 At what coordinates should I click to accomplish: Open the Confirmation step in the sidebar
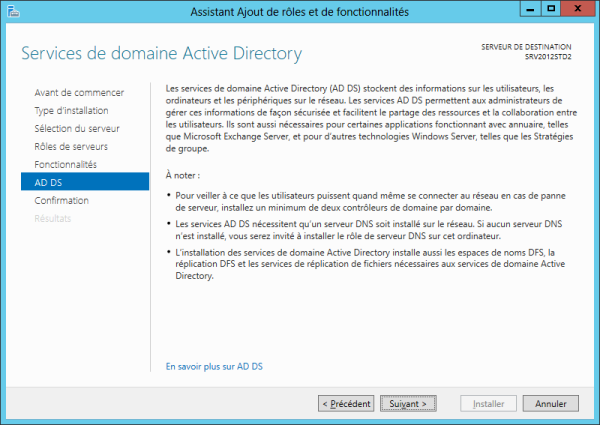click(x=61, y=200)
